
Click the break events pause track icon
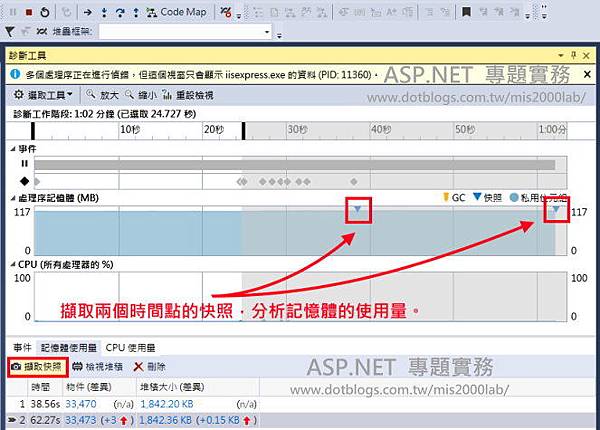(24, 164)
